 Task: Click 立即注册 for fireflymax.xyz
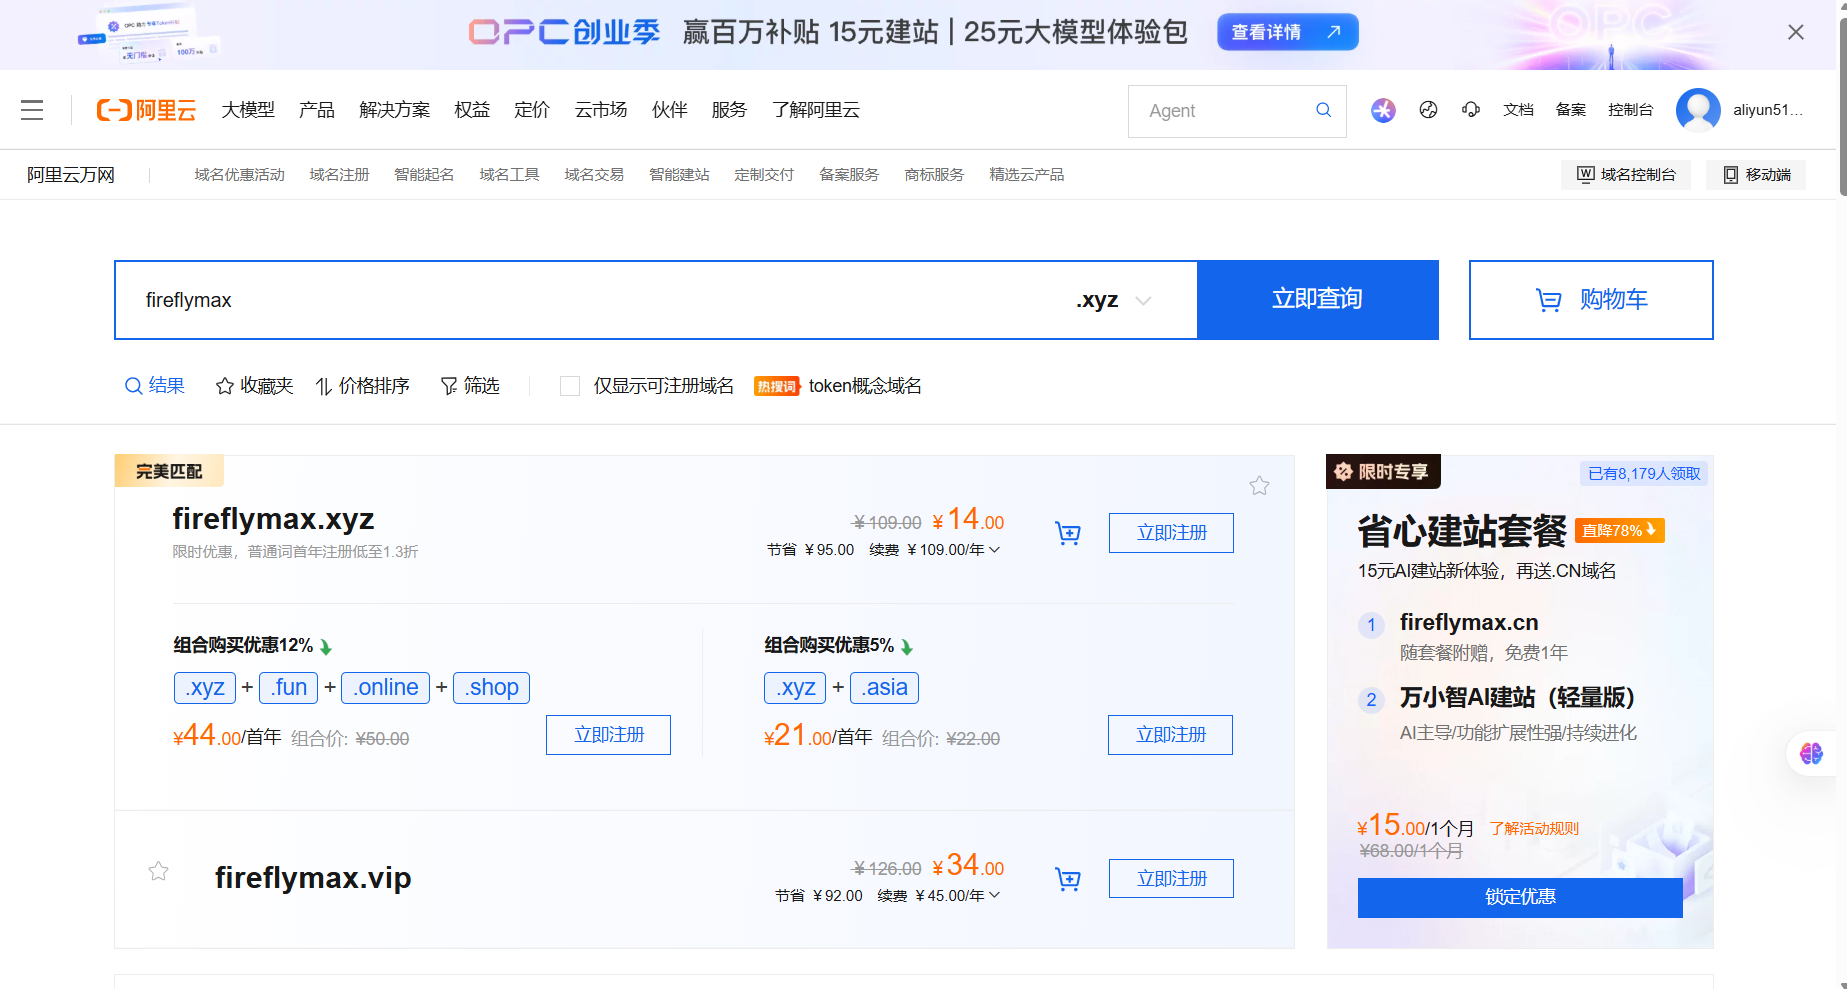pyautogui.click(x=1171, y=533)
